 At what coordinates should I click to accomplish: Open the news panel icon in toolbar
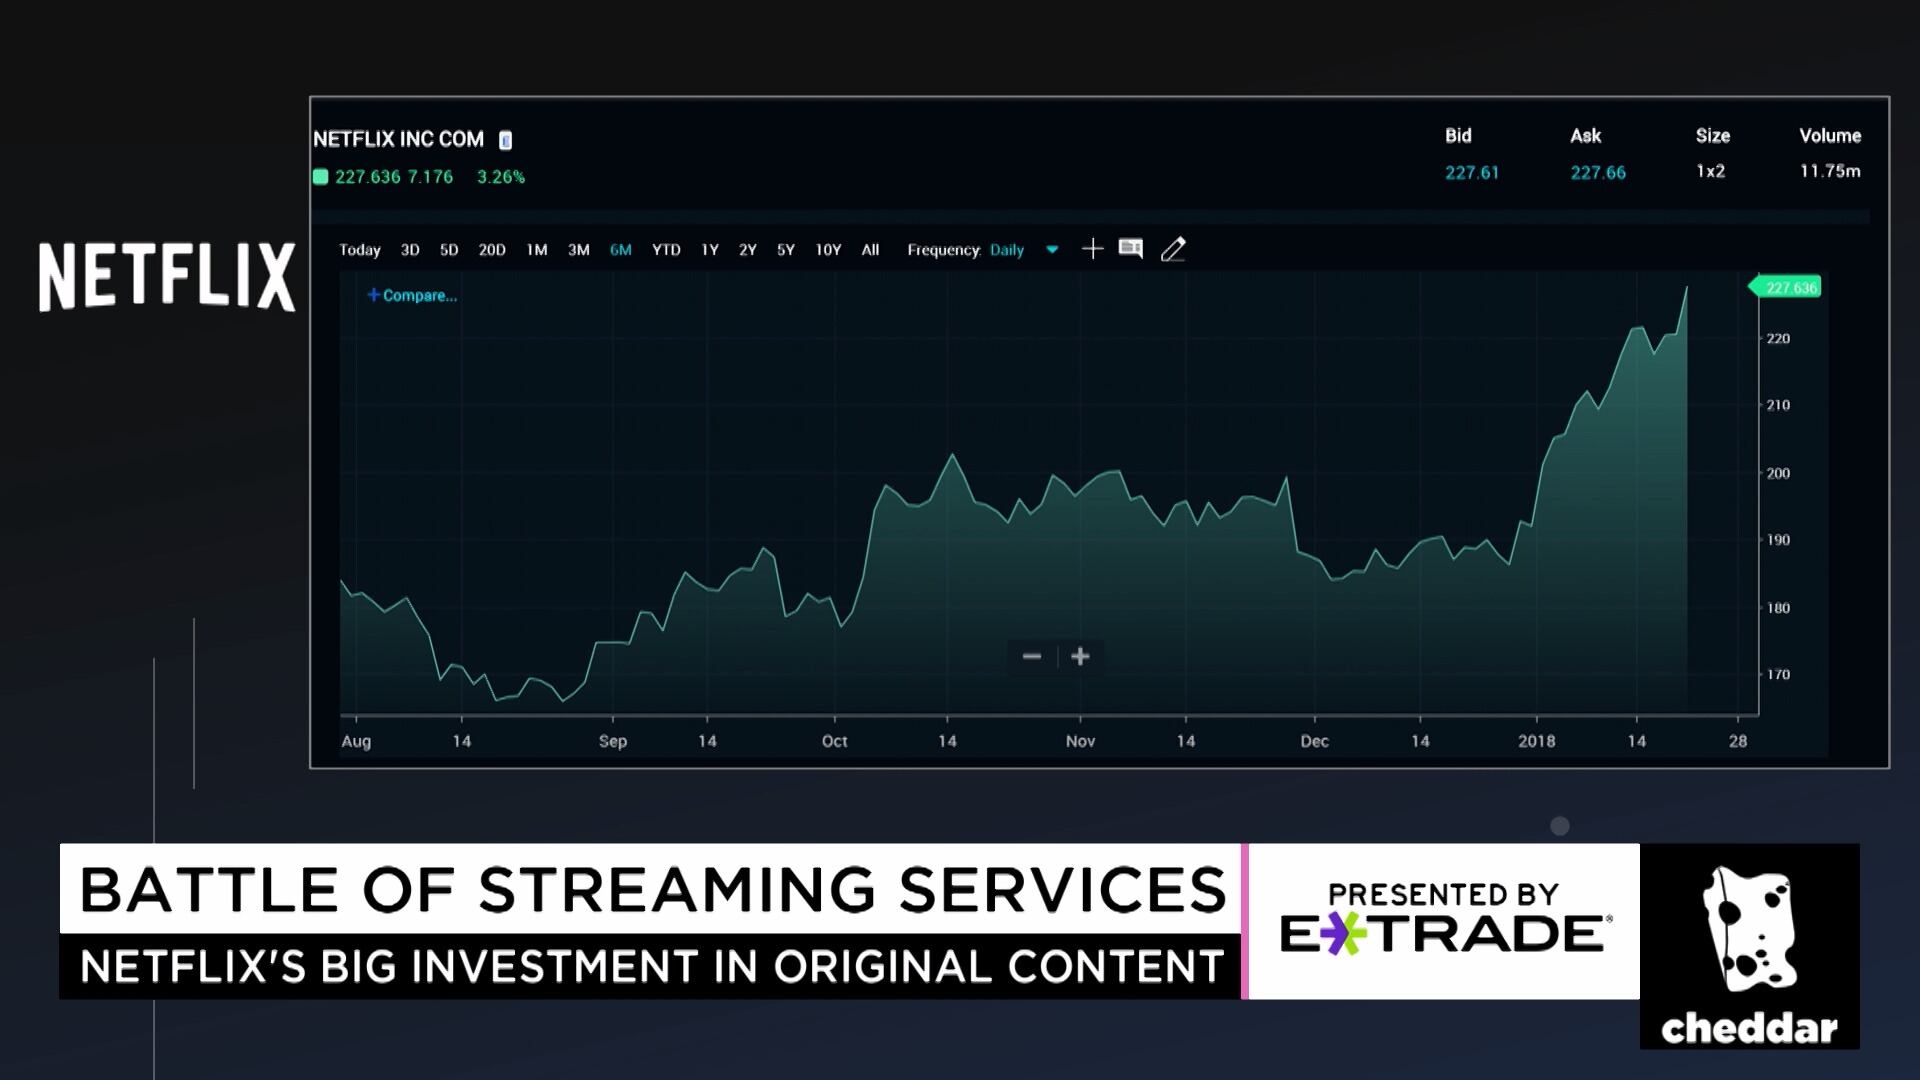(1131, 249)
